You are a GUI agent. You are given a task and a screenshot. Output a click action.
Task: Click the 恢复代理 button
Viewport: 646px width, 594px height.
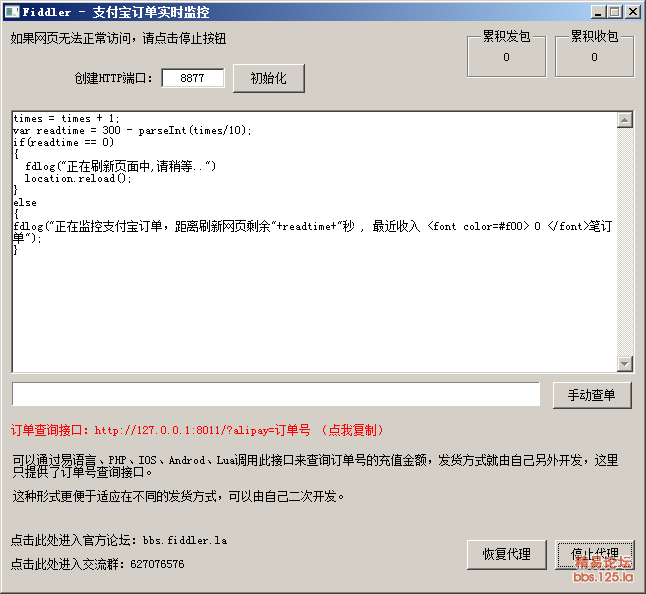(x=507, y=554)
